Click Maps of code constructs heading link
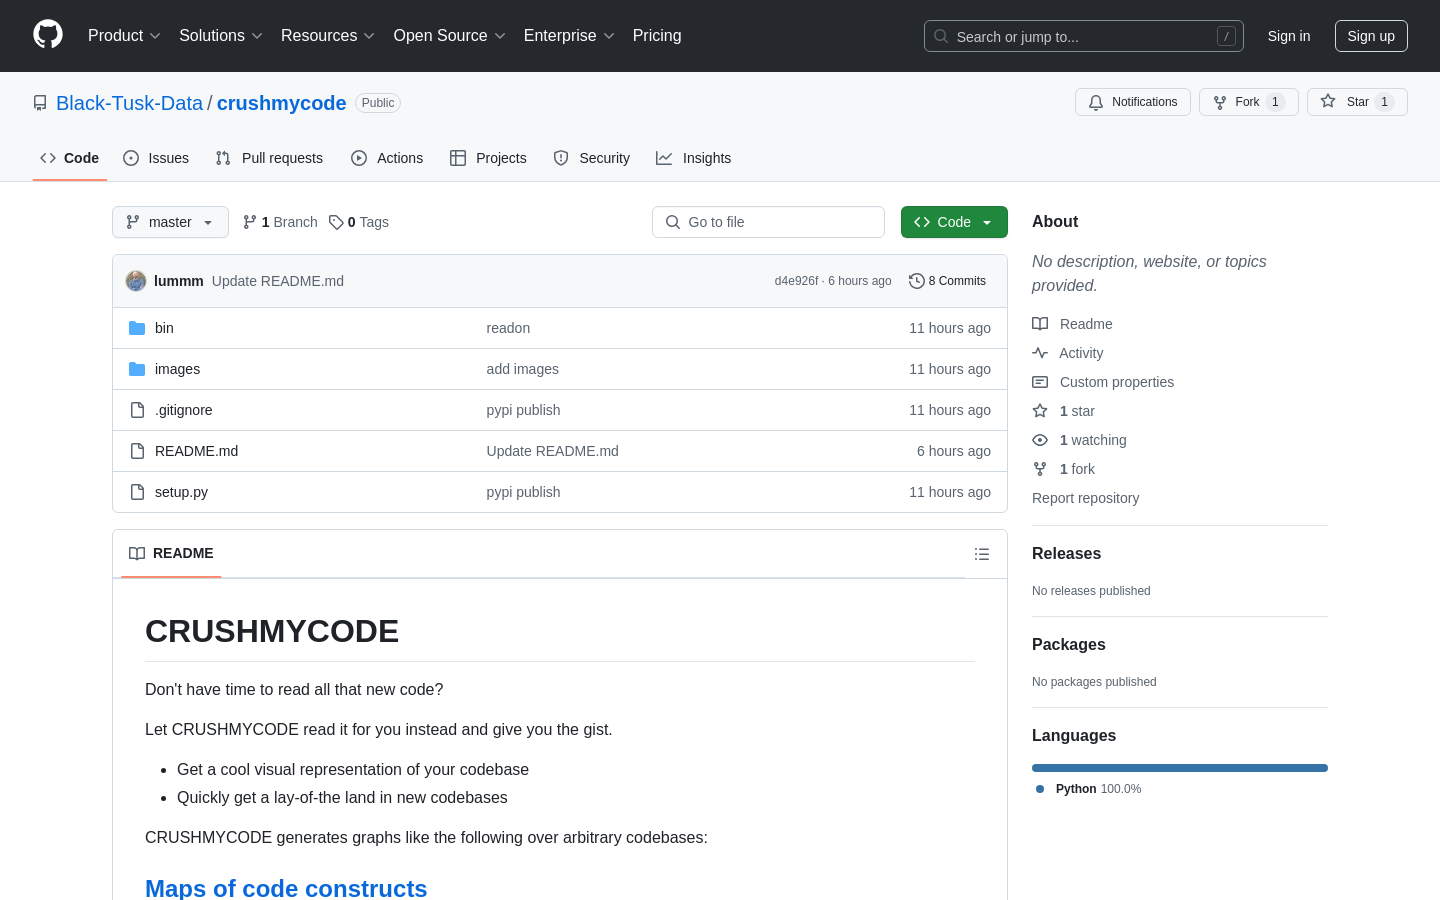This screenshot has width=1440, height=900. [x=286, y=888]
